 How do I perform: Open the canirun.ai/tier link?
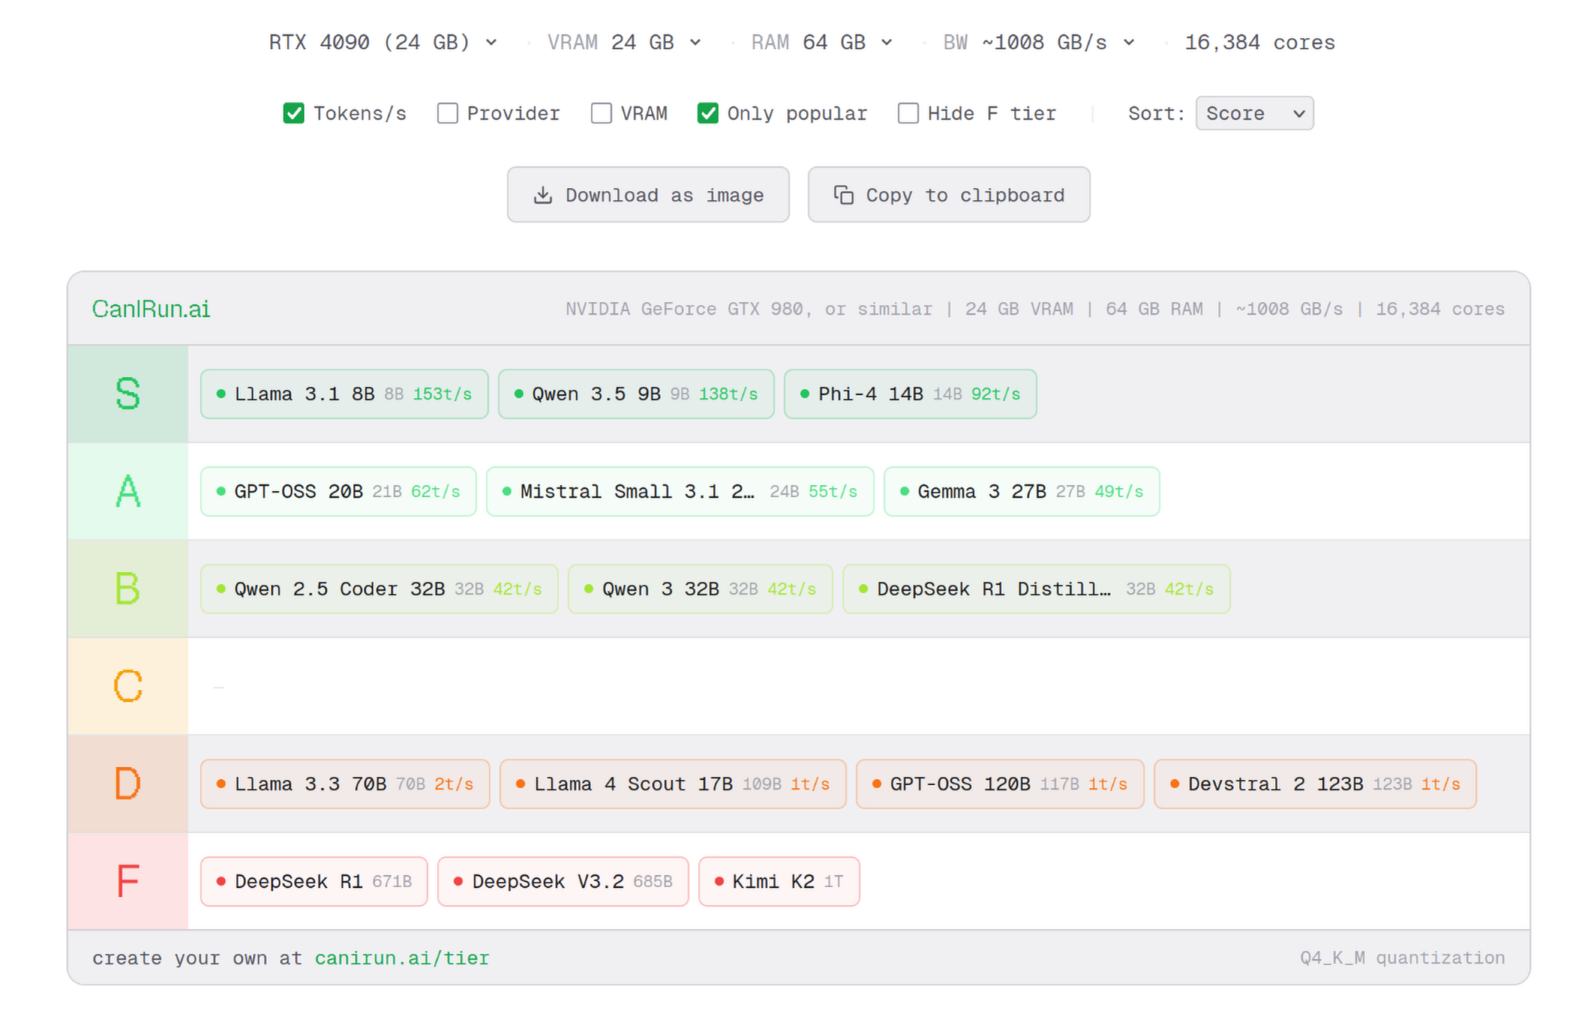point(402,958)
